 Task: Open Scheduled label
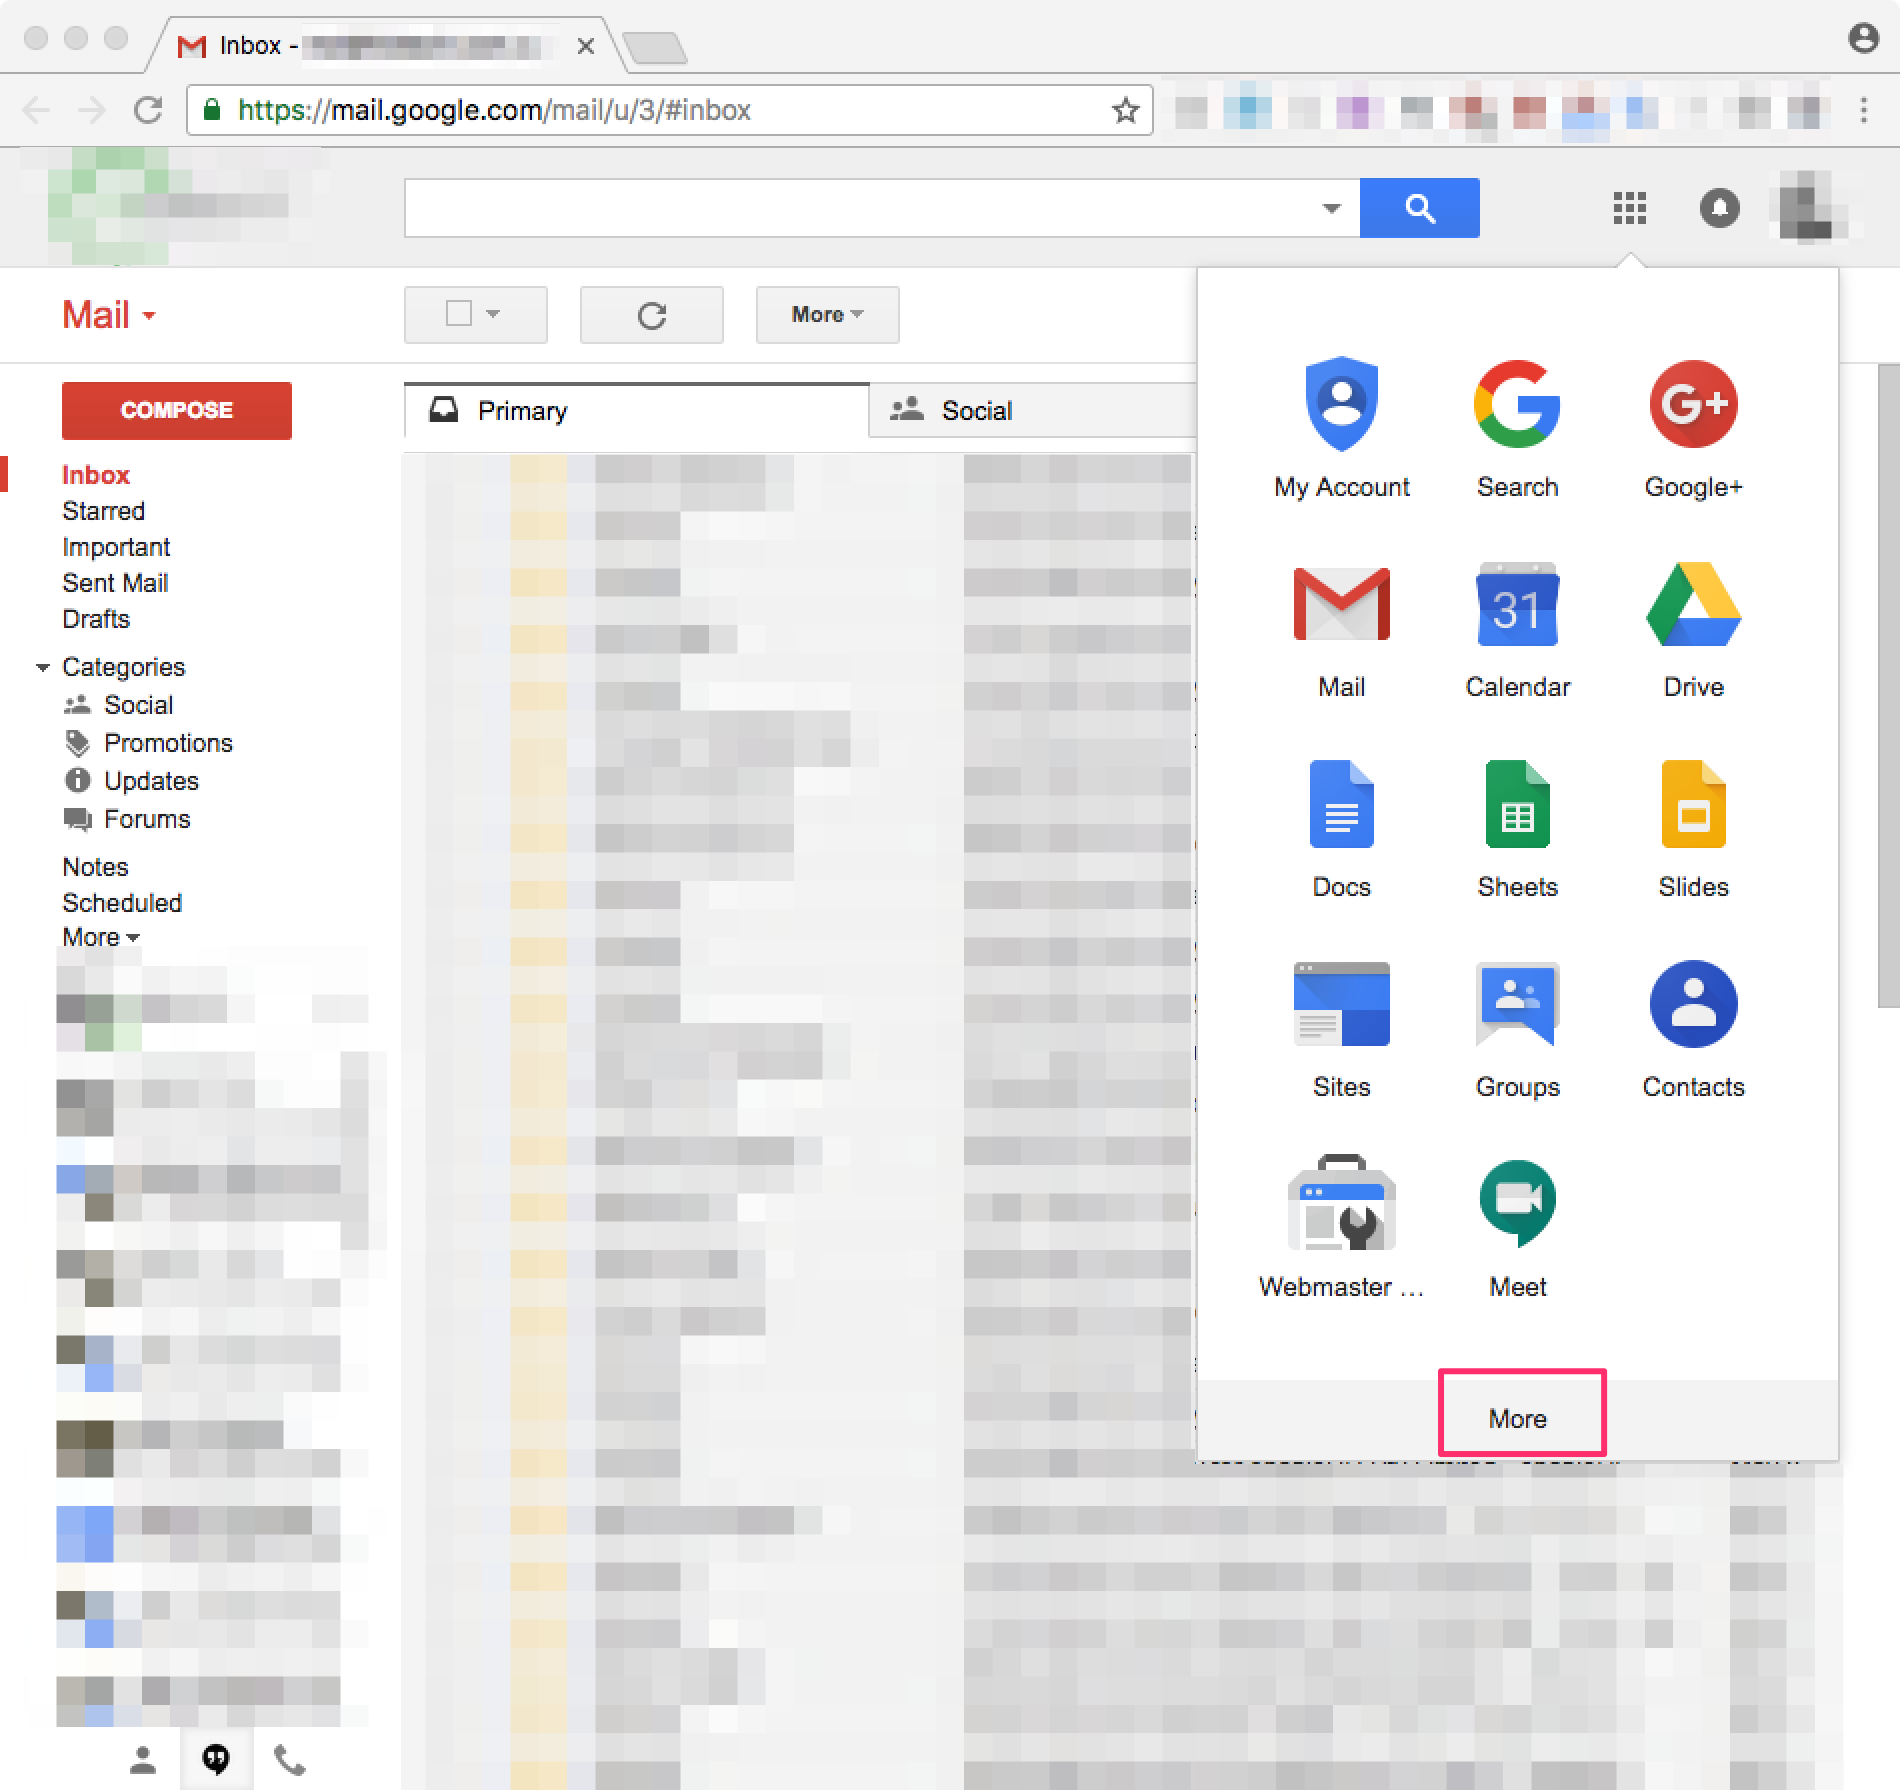click(x=122, y=903)
